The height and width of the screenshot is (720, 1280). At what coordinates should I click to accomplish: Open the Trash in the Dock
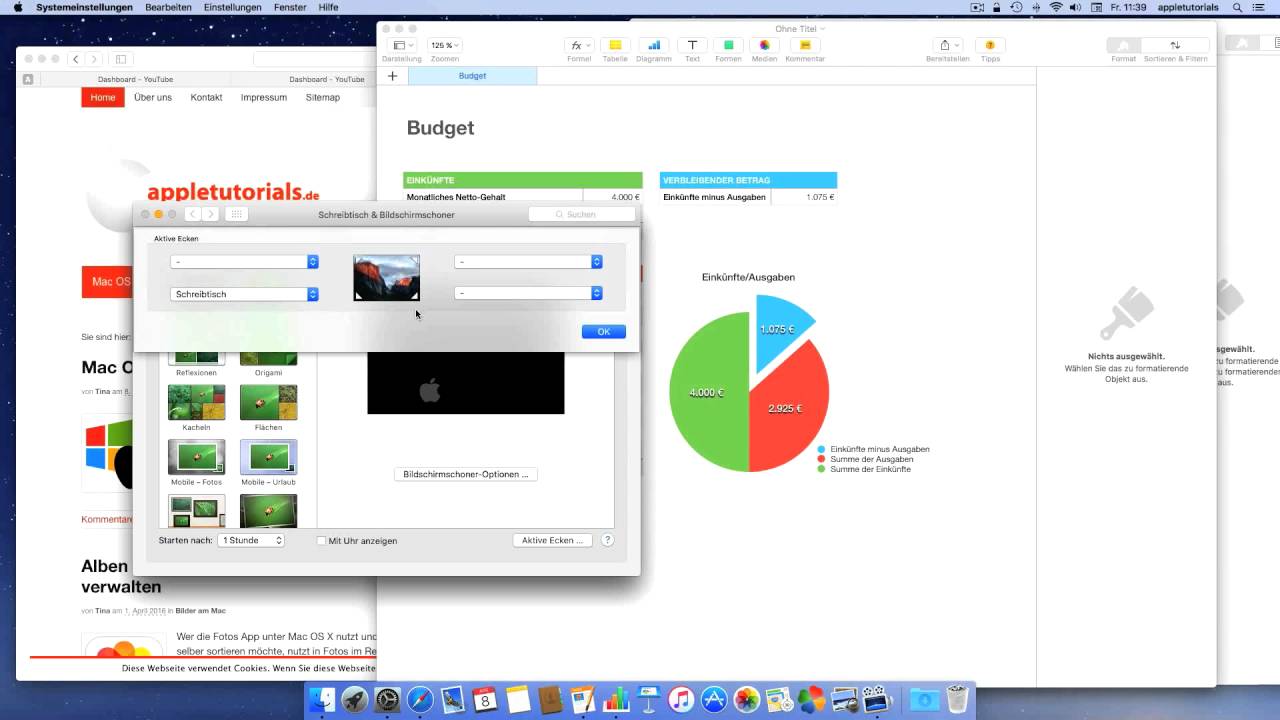(x=957, y=699)
